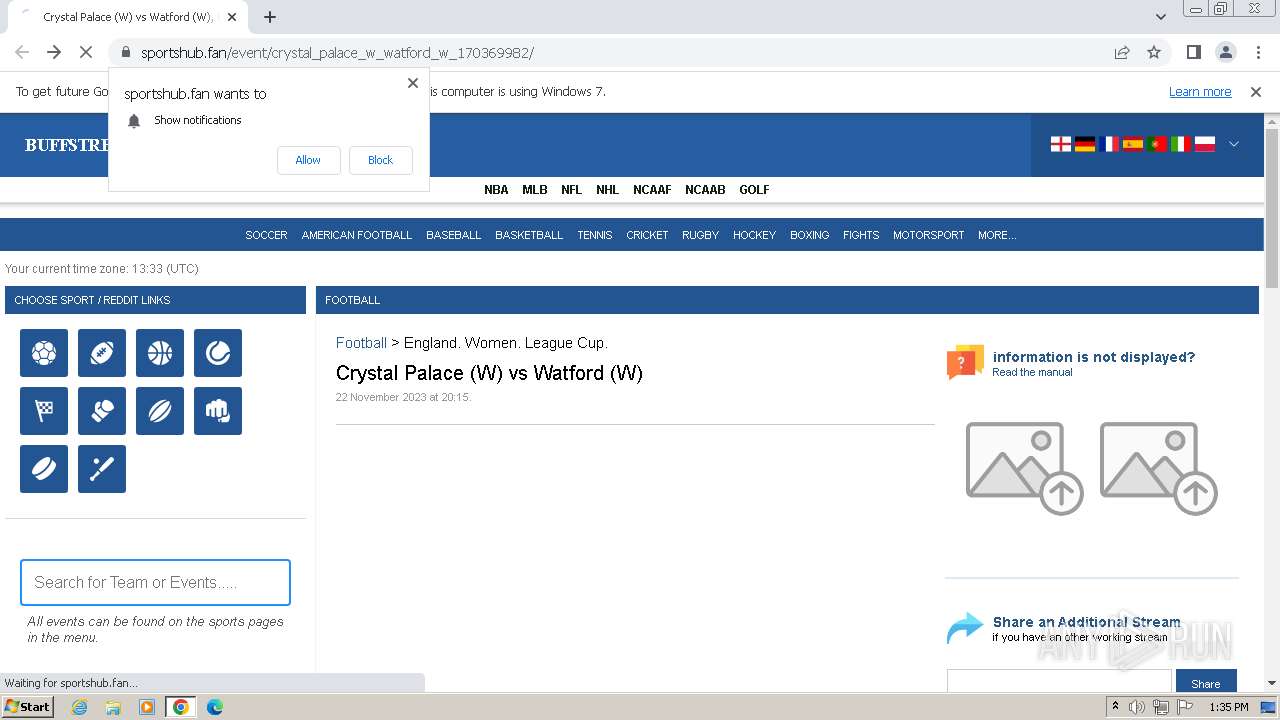Open the Chrome profile avatar

point(1225,53)
